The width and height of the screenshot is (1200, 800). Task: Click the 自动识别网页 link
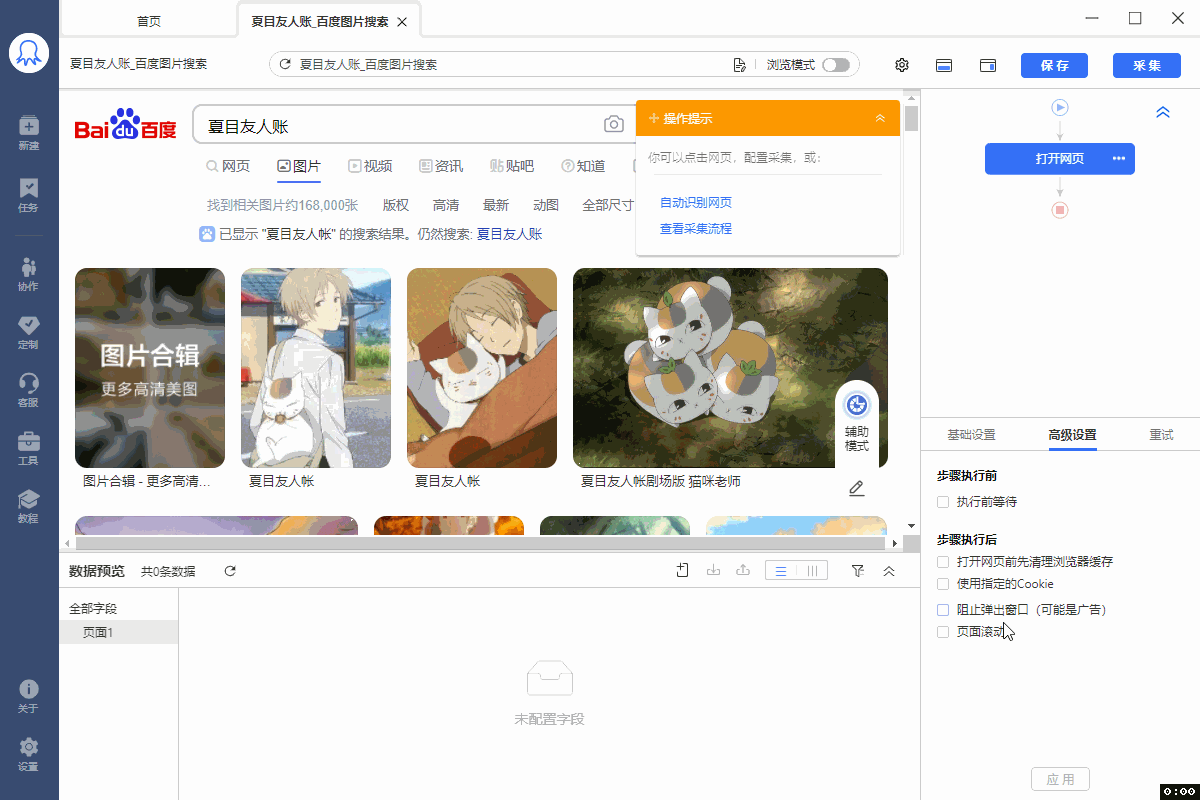coord(696,203)
